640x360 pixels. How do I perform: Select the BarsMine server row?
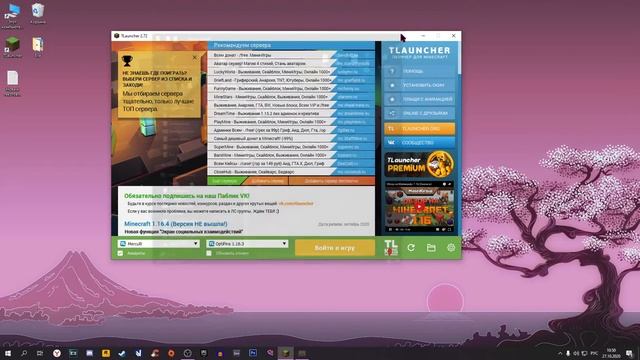(291, 155)
